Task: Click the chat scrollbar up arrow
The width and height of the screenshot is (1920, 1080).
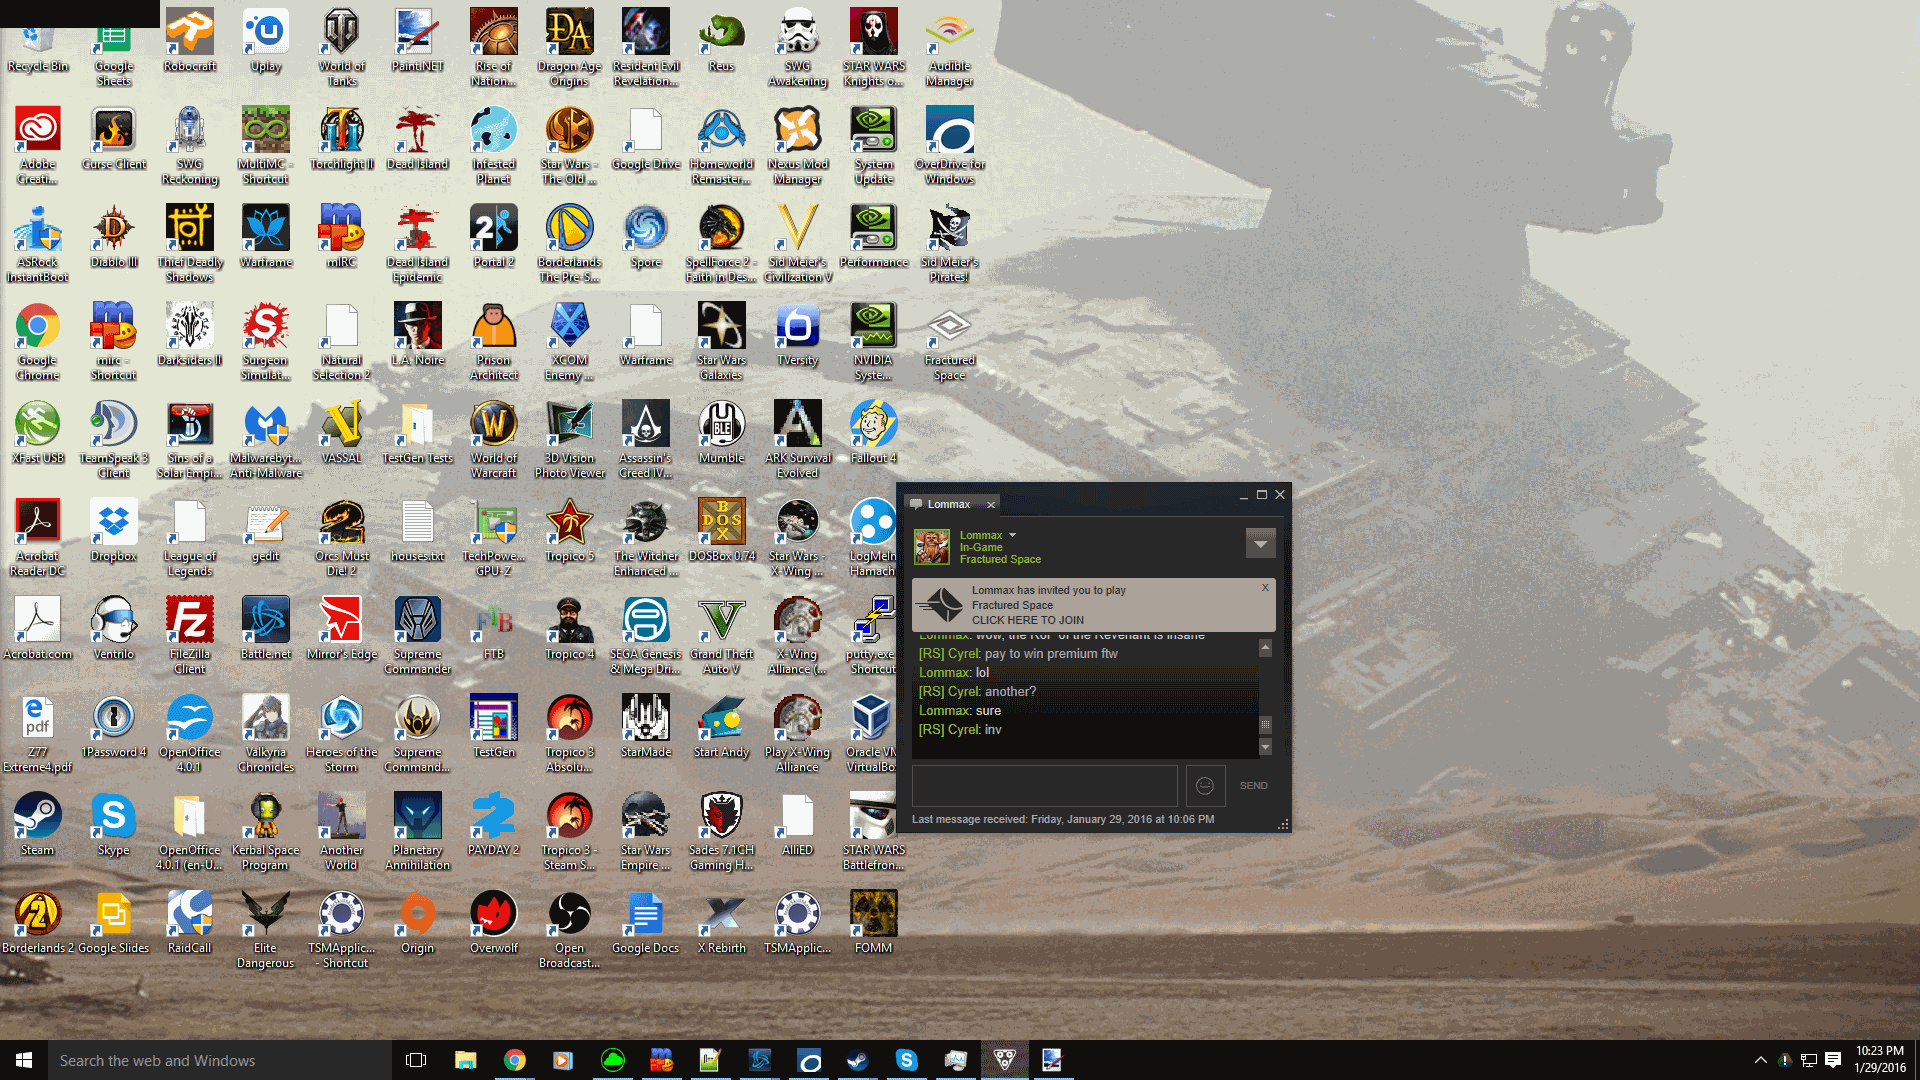Action: click(1265, 648)
